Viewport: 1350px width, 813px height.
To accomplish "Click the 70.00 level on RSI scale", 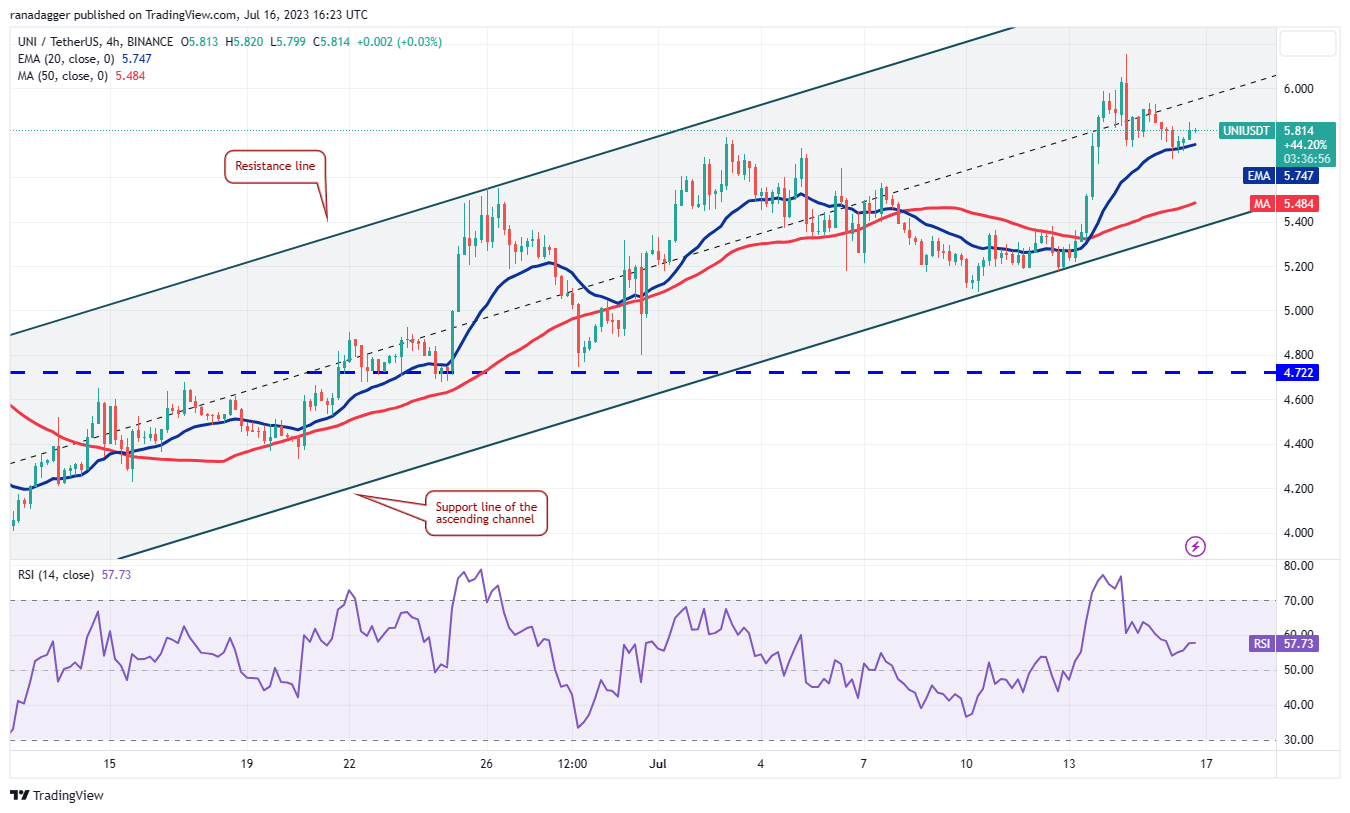I will click(1298, 601).
